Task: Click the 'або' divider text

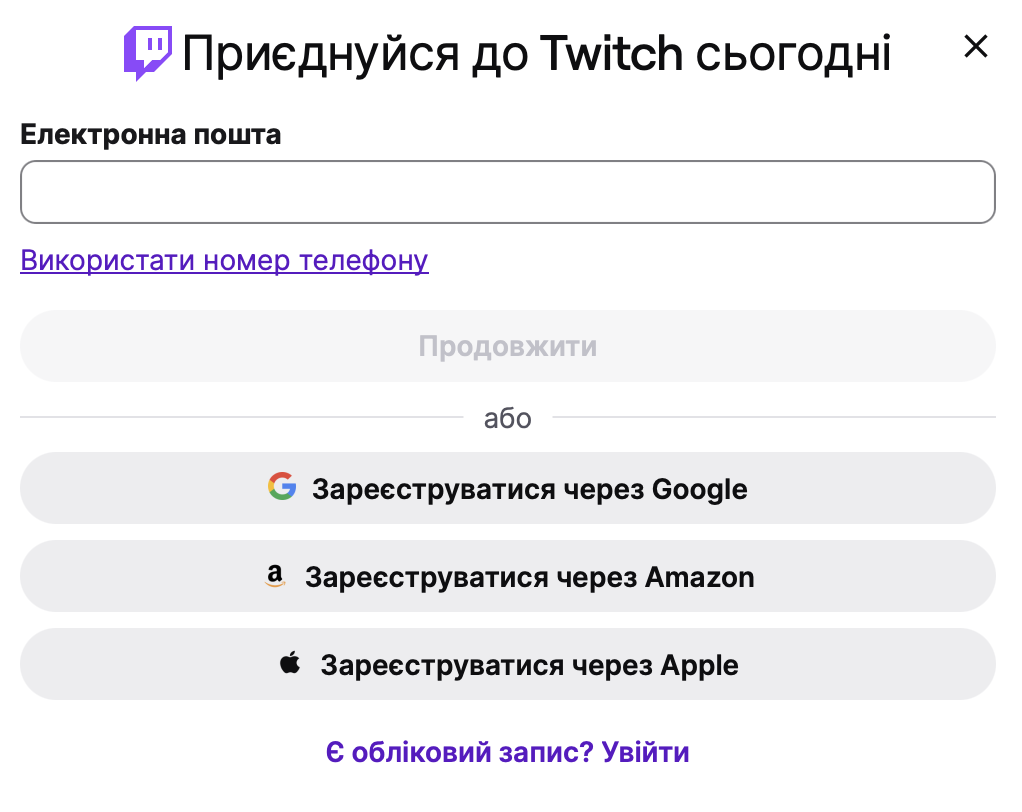Action: coord(508,419)
